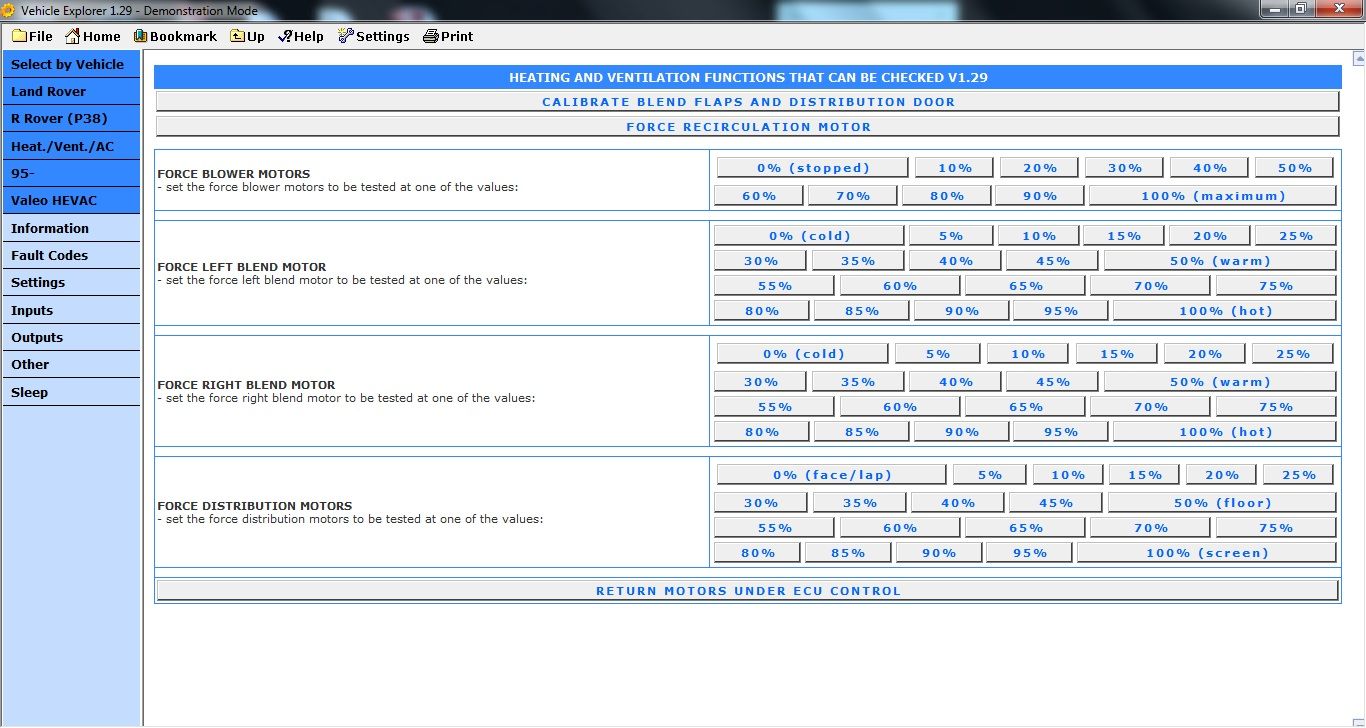The image size is (1366, 728).
Task: Open the Fault Codes page
Action: [71, 255]
